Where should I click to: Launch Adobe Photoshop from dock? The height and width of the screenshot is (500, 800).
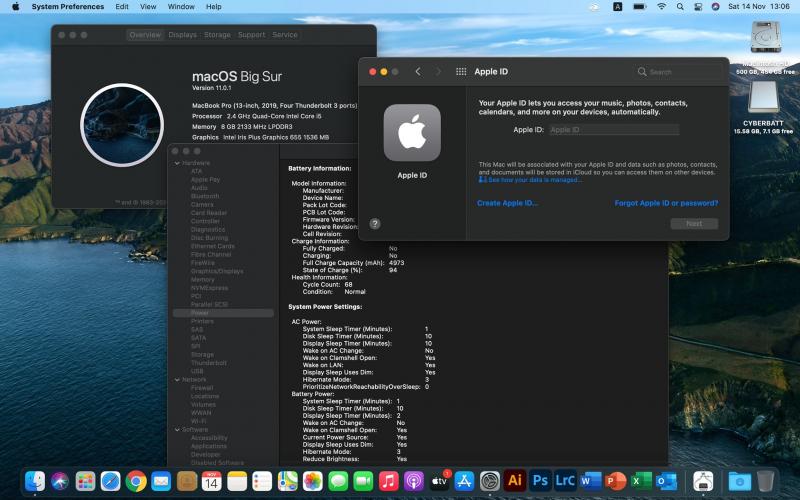pyautogui.click(x=540, y=481)
